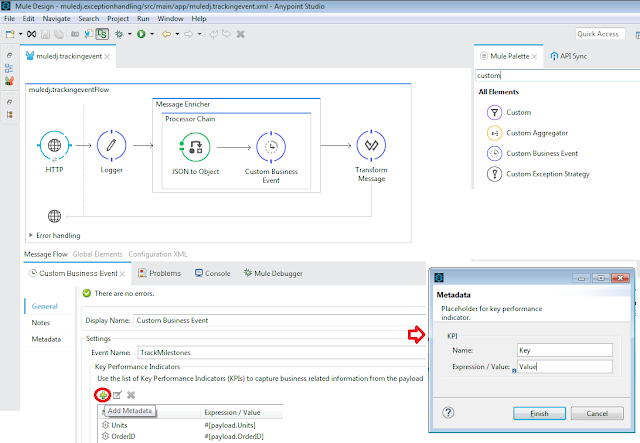This screenshot has width=640, height=443.
Task: Select the Metadata section in properties
Action: (46, 339)
